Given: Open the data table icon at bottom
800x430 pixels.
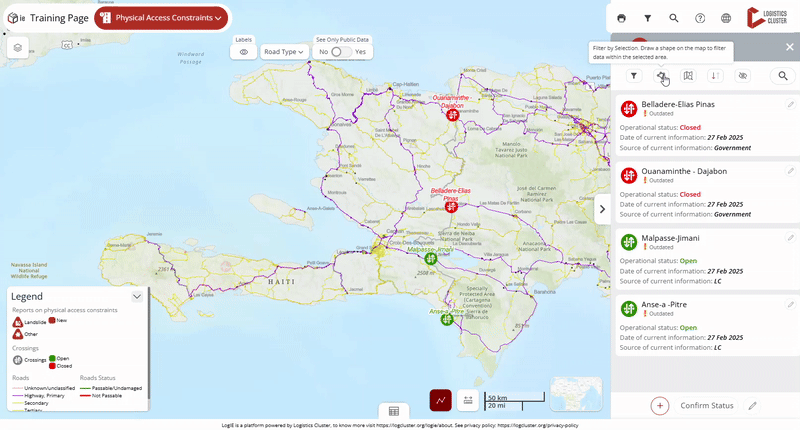Looking at the screenshot, I should 393,411.
